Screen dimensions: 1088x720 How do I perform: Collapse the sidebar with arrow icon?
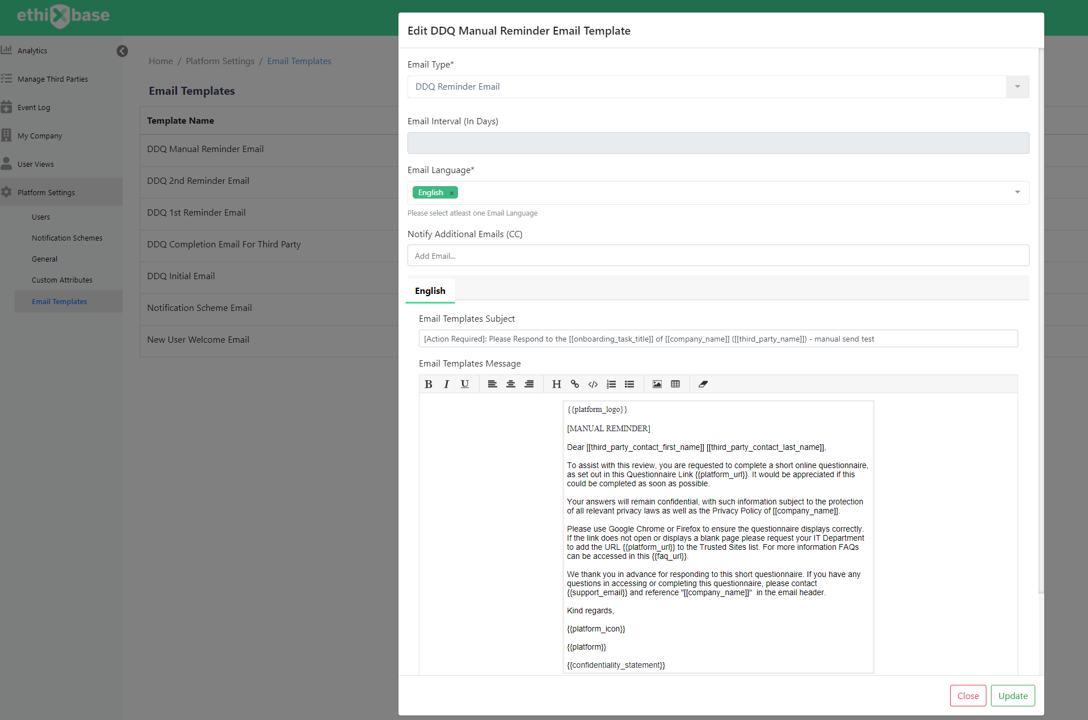coord(122,51)
